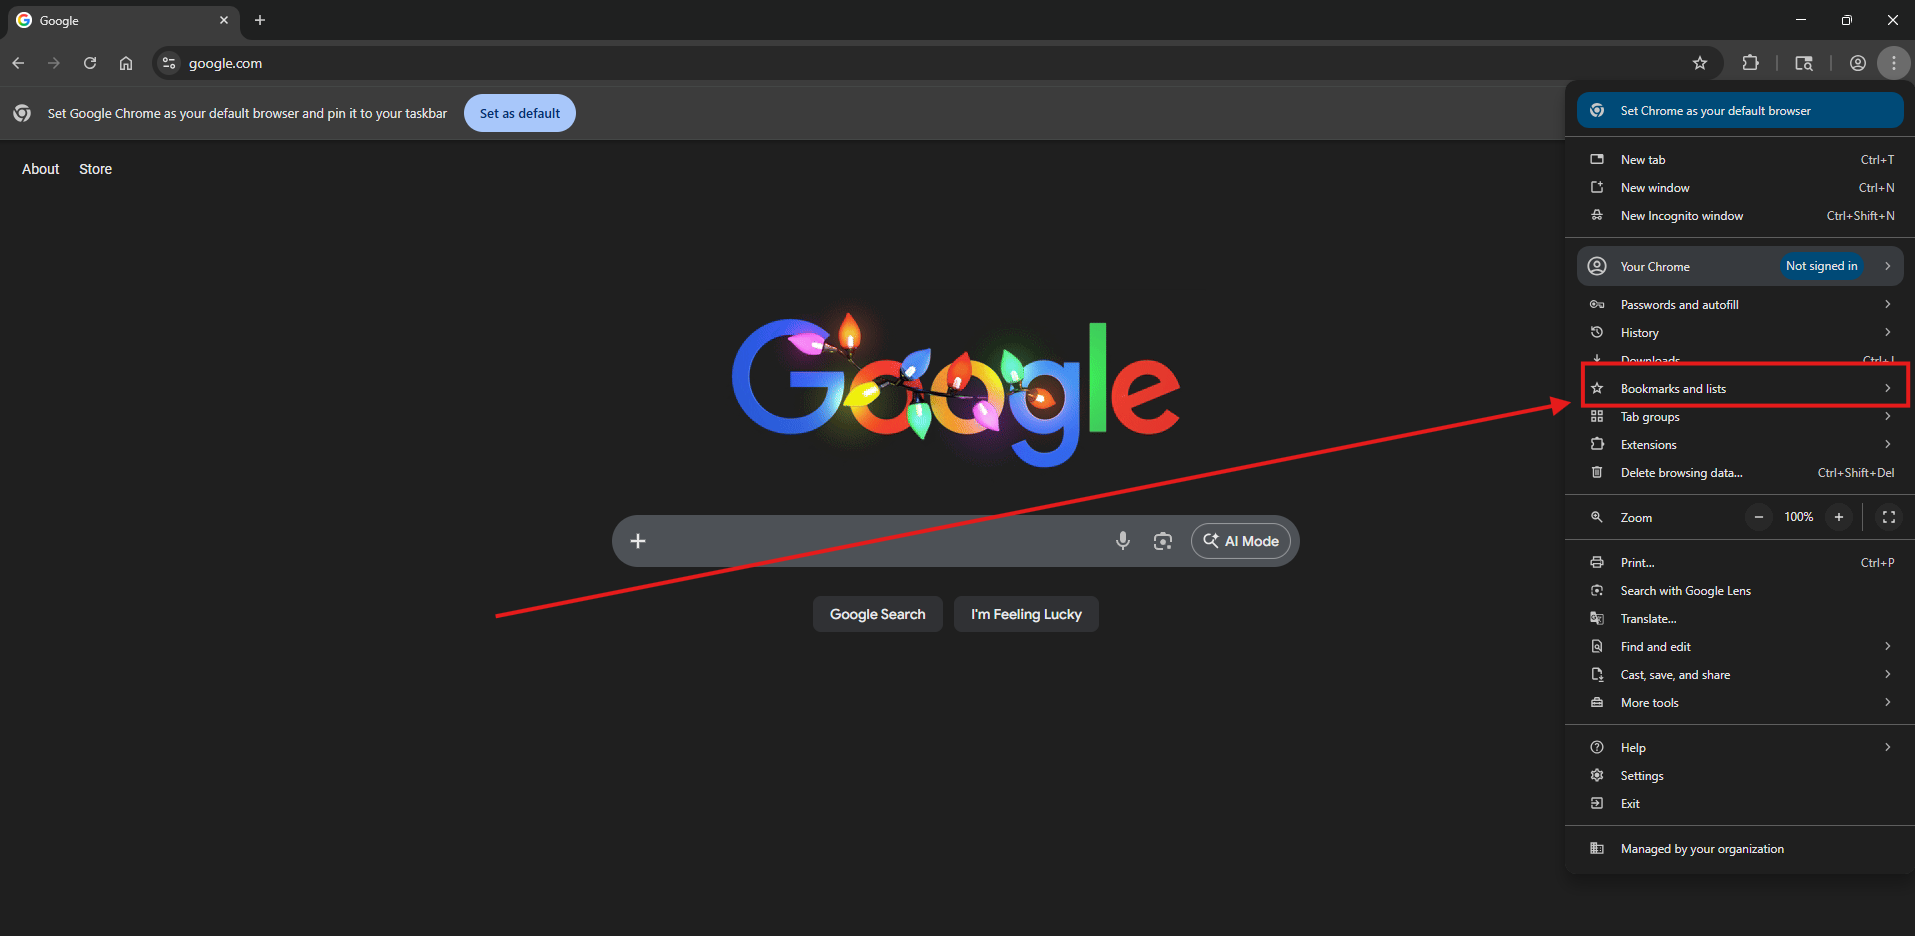Expand the Find and edit submenu
The width and height of the screenshot is (1915, 936).
[x=1740, y=647]
